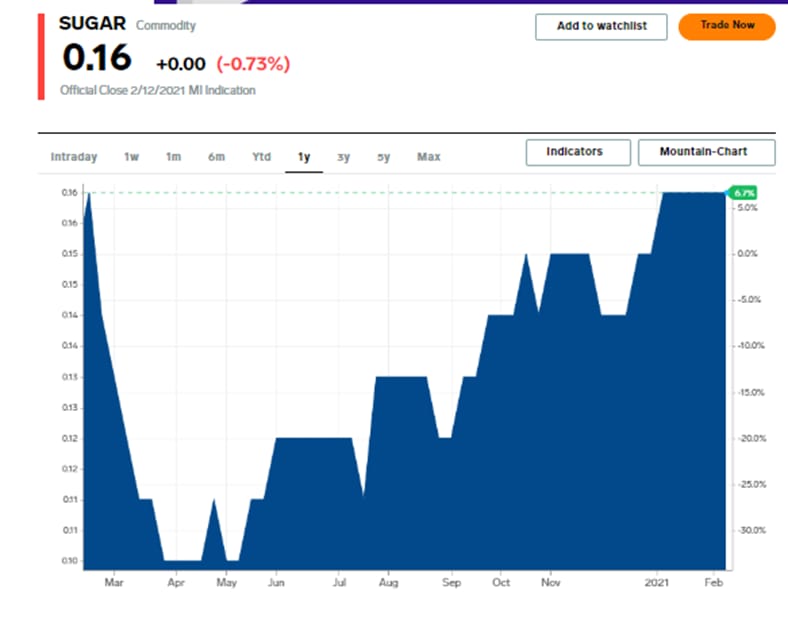This screenshot has height=620, width=788.
Task: Click the Add to watchlist button
Action: [600, 26]
